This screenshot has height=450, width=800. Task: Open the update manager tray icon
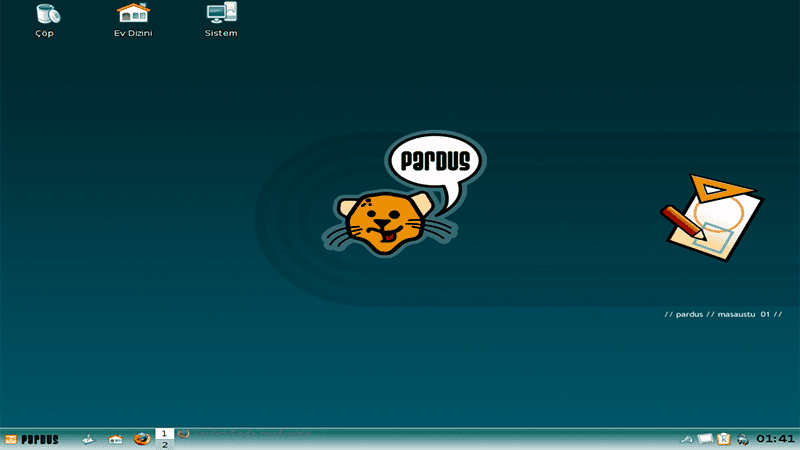[x=742, y=438]
